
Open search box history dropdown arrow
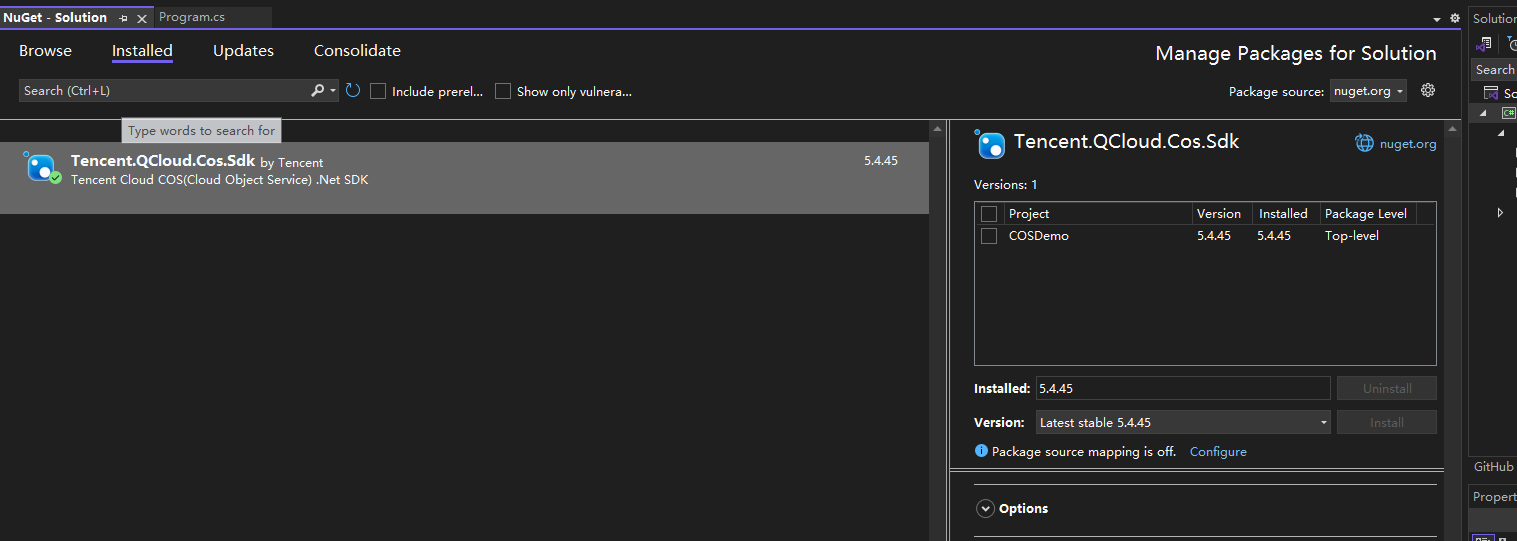[x=333, y=91]
